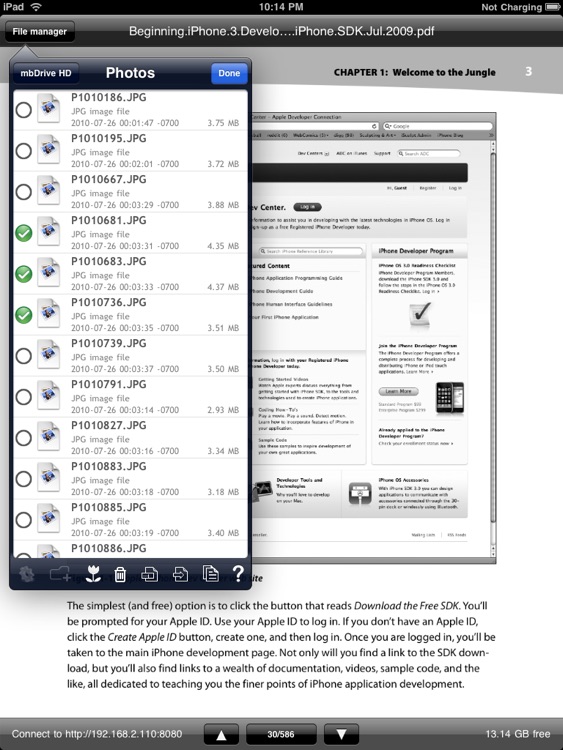Screen dimensions: 563x750
Task: Tap the Photos popover title
Action: pyautogui.click(x=130, y=73)
